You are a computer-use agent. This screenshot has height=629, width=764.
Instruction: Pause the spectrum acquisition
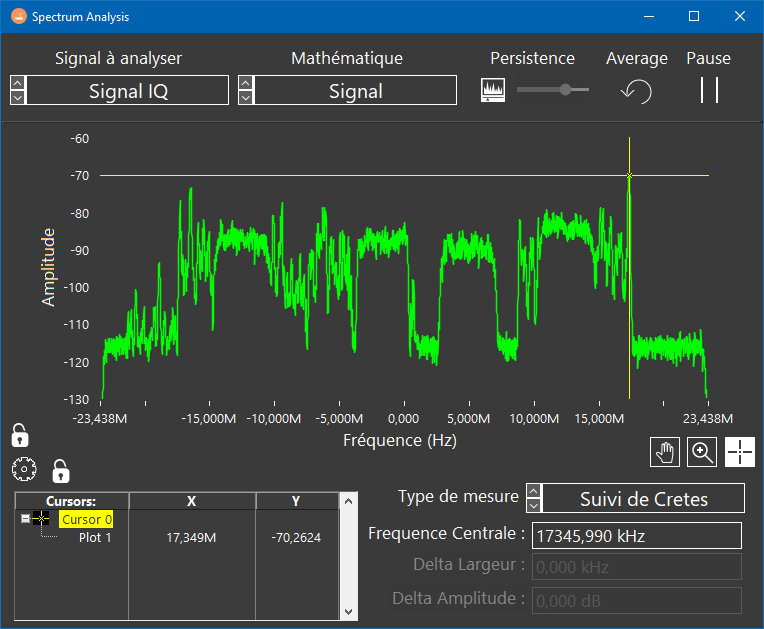coord(709,90)
